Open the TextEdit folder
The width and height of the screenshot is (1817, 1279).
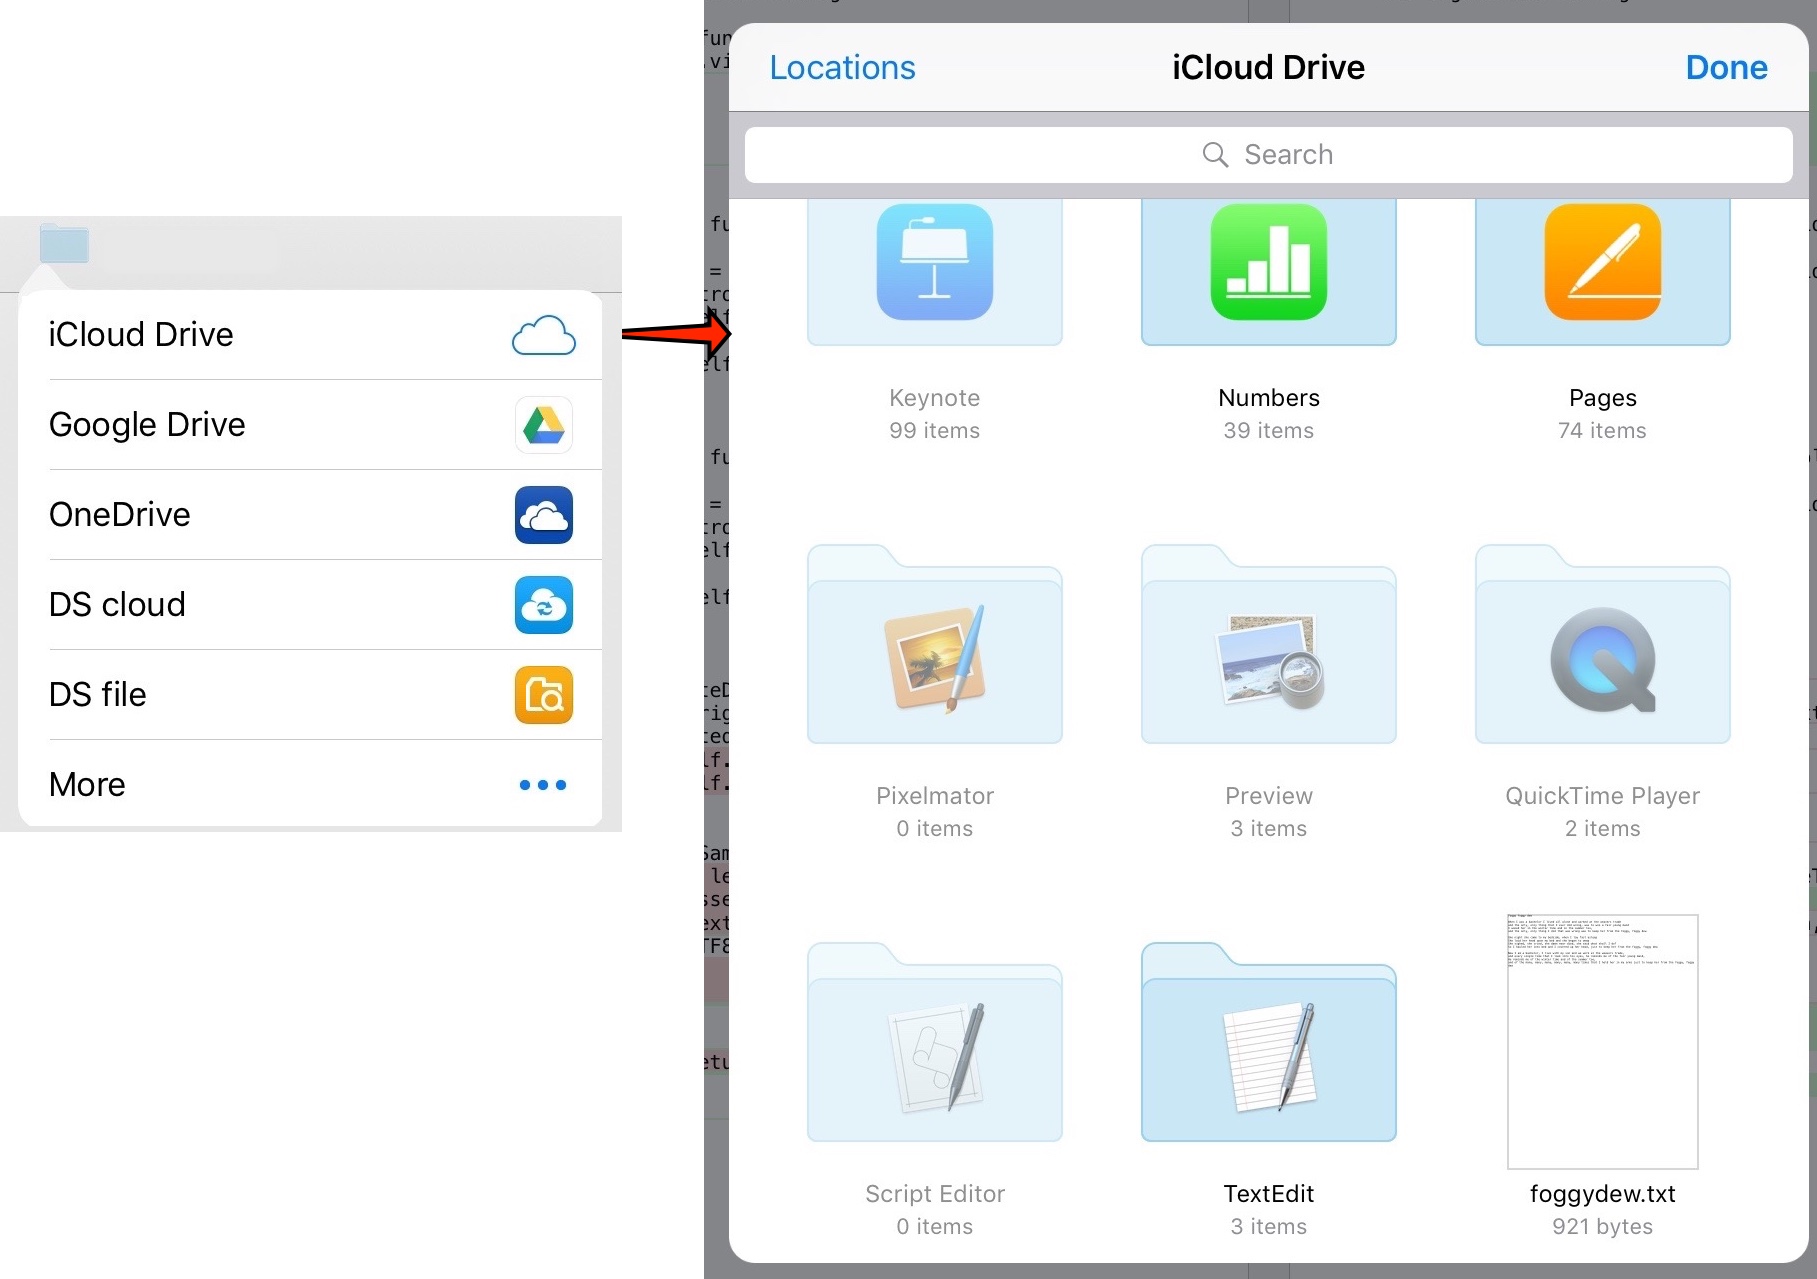[x=1268, y=1042]
